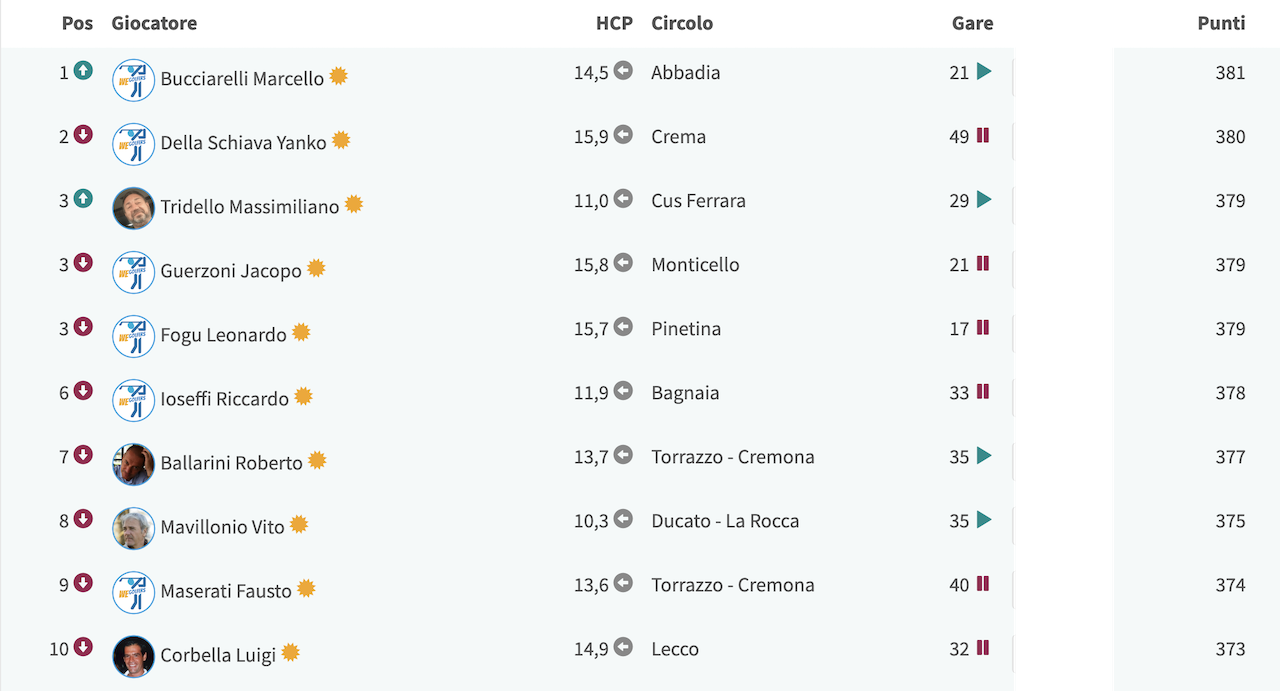The width and height of the screenshot is (1280, 691).
Task: Click the pause icon in Maserati Fausto's row
Action: (x=983, y=583)
